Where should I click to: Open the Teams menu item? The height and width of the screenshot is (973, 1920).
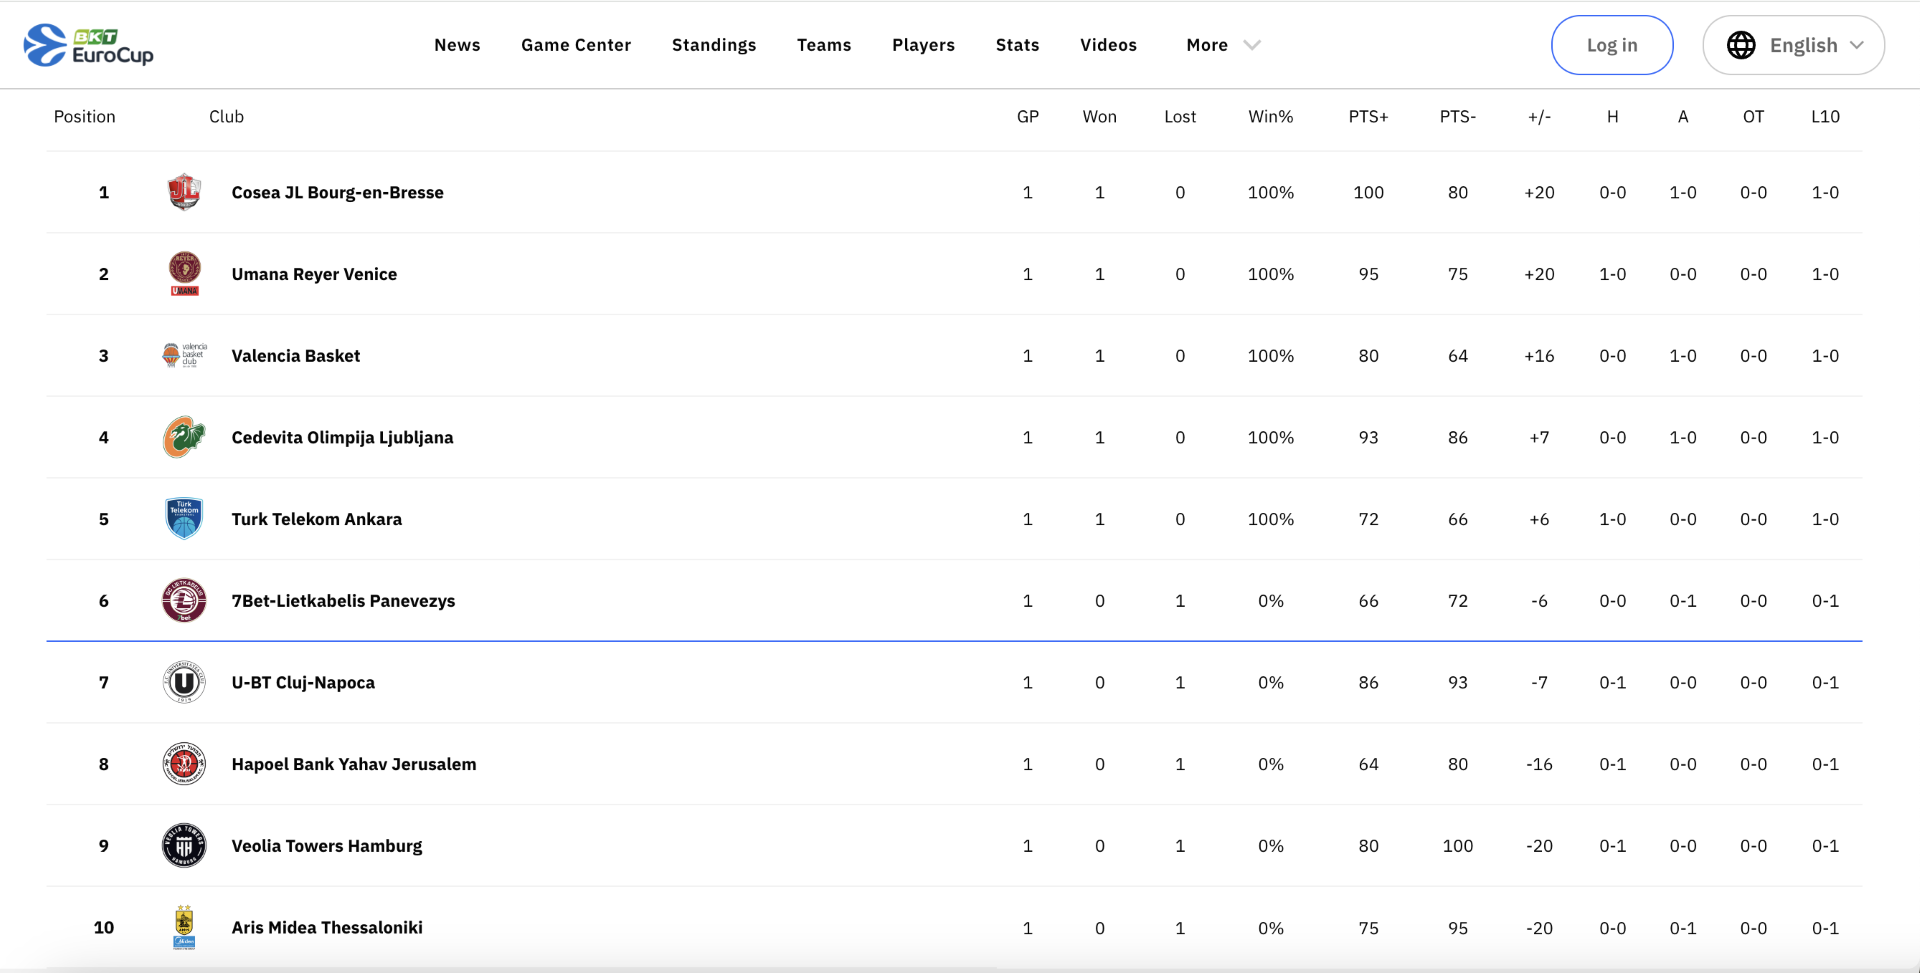coord(824,45)
